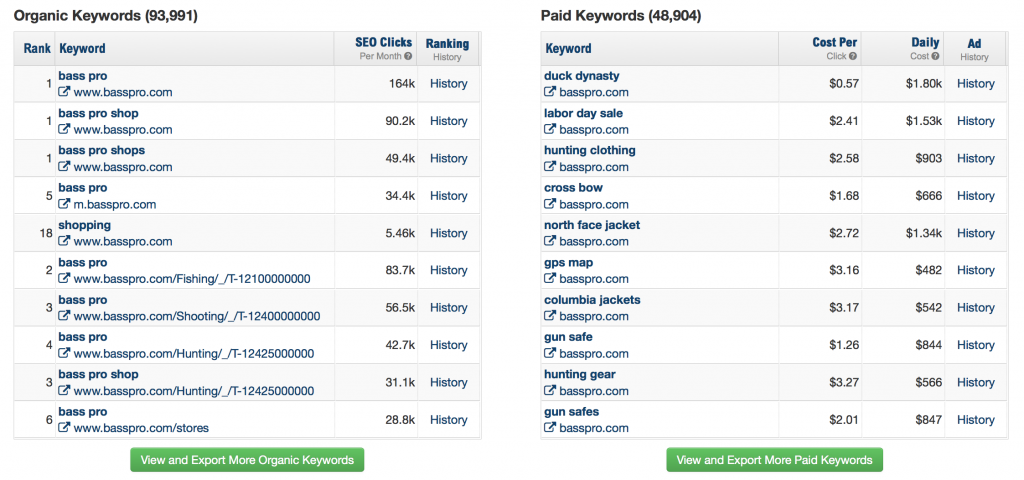Click external link icon under shopping keyword
This screenshot has height=480, width=1024.
(64, 241)
